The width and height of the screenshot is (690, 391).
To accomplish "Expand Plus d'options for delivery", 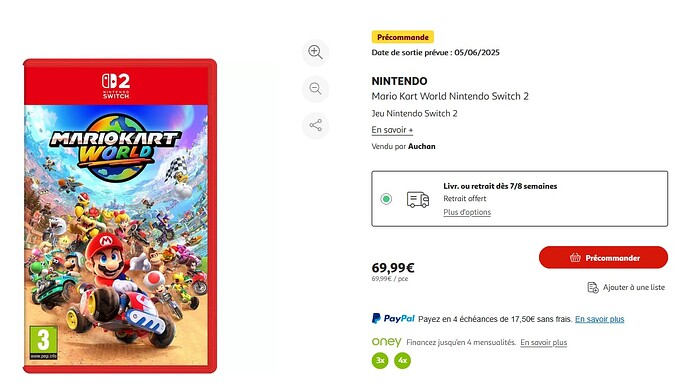I will pos(467,212).
